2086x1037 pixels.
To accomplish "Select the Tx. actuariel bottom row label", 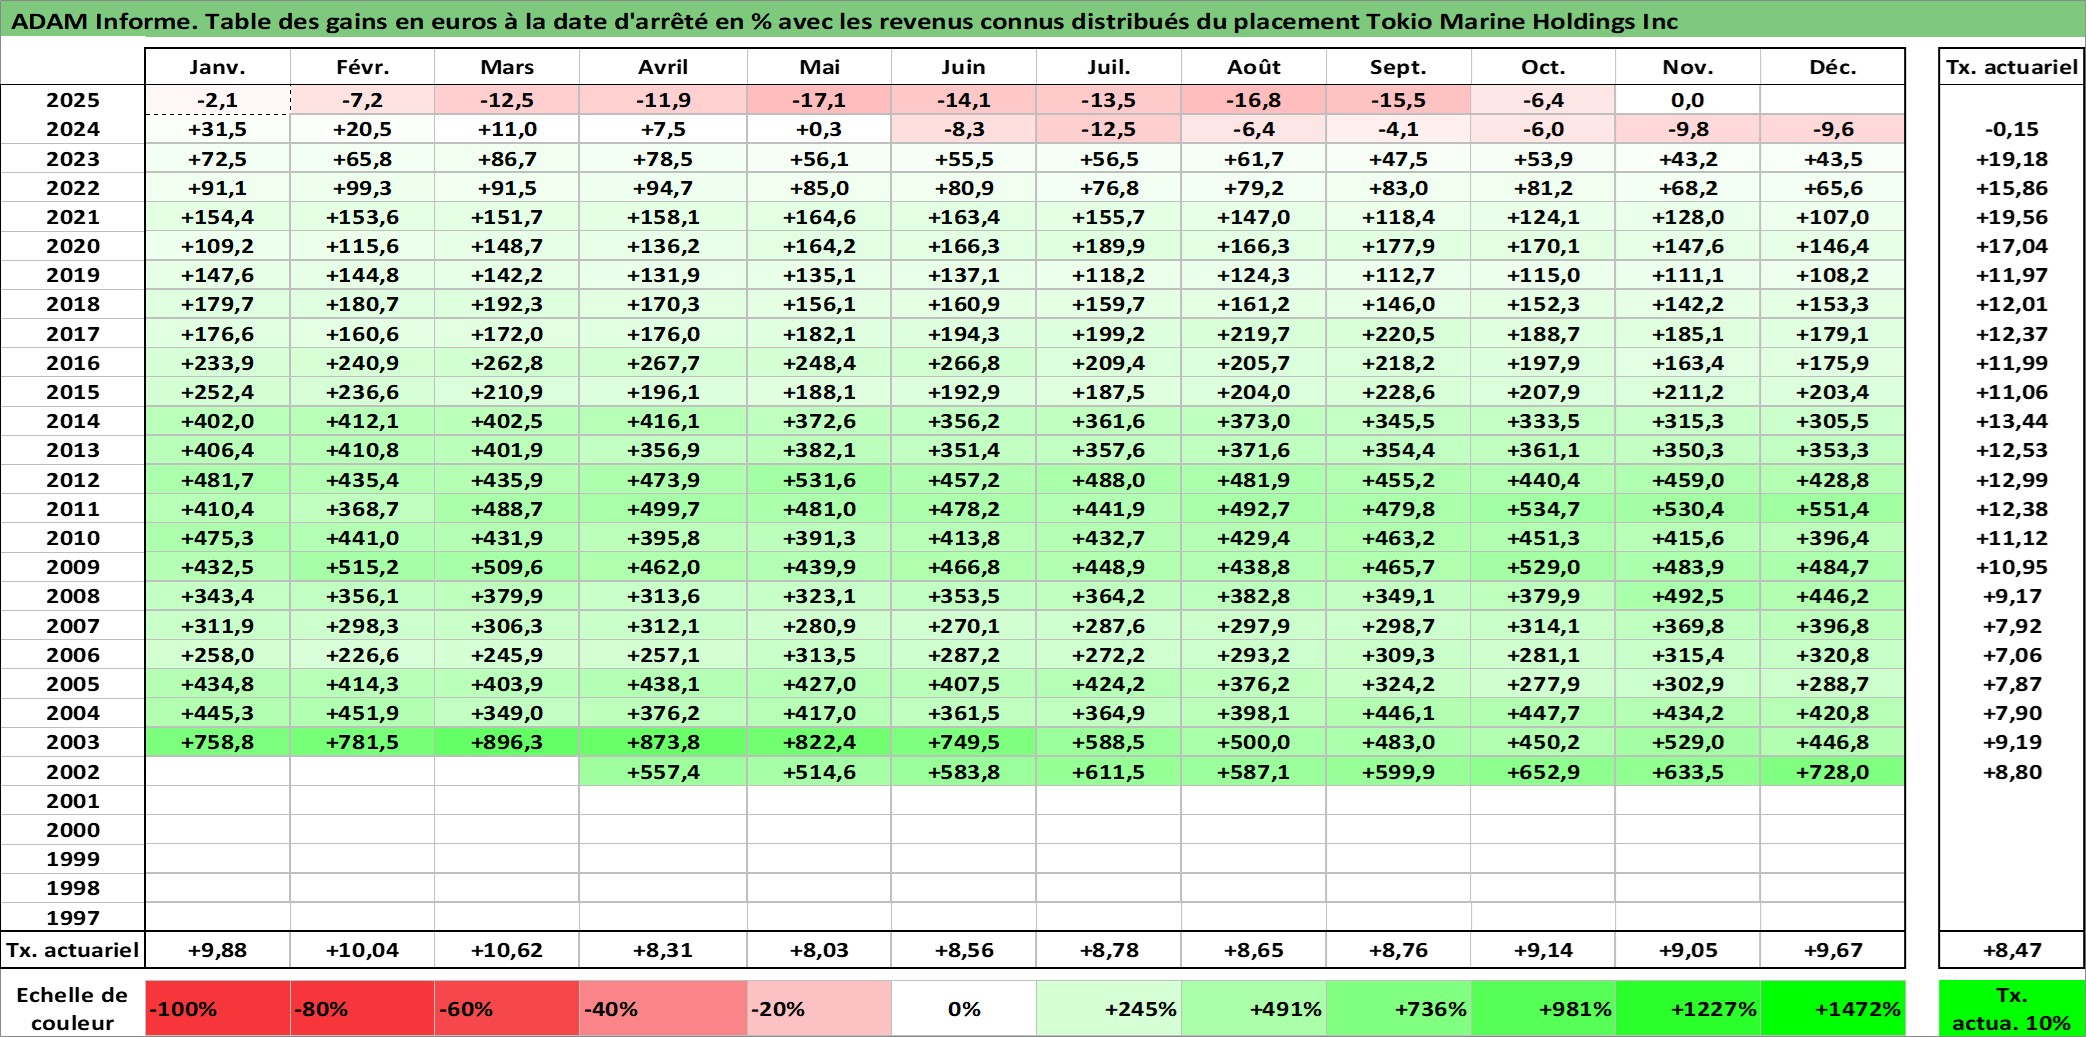I will [x=73, y=950].
